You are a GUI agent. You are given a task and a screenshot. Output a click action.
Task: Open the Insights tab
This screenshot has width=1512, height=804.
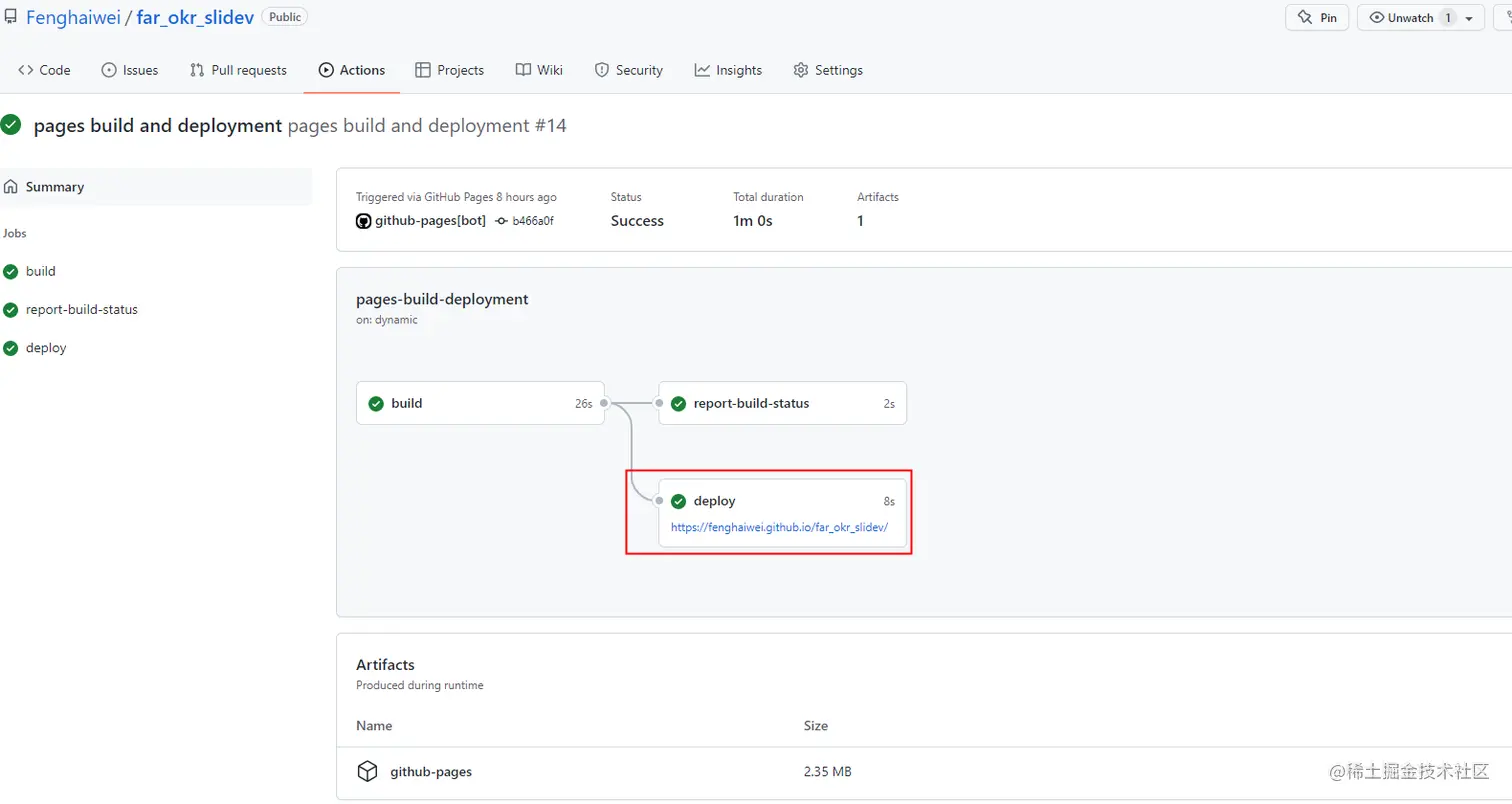click(x=728, y=70)
